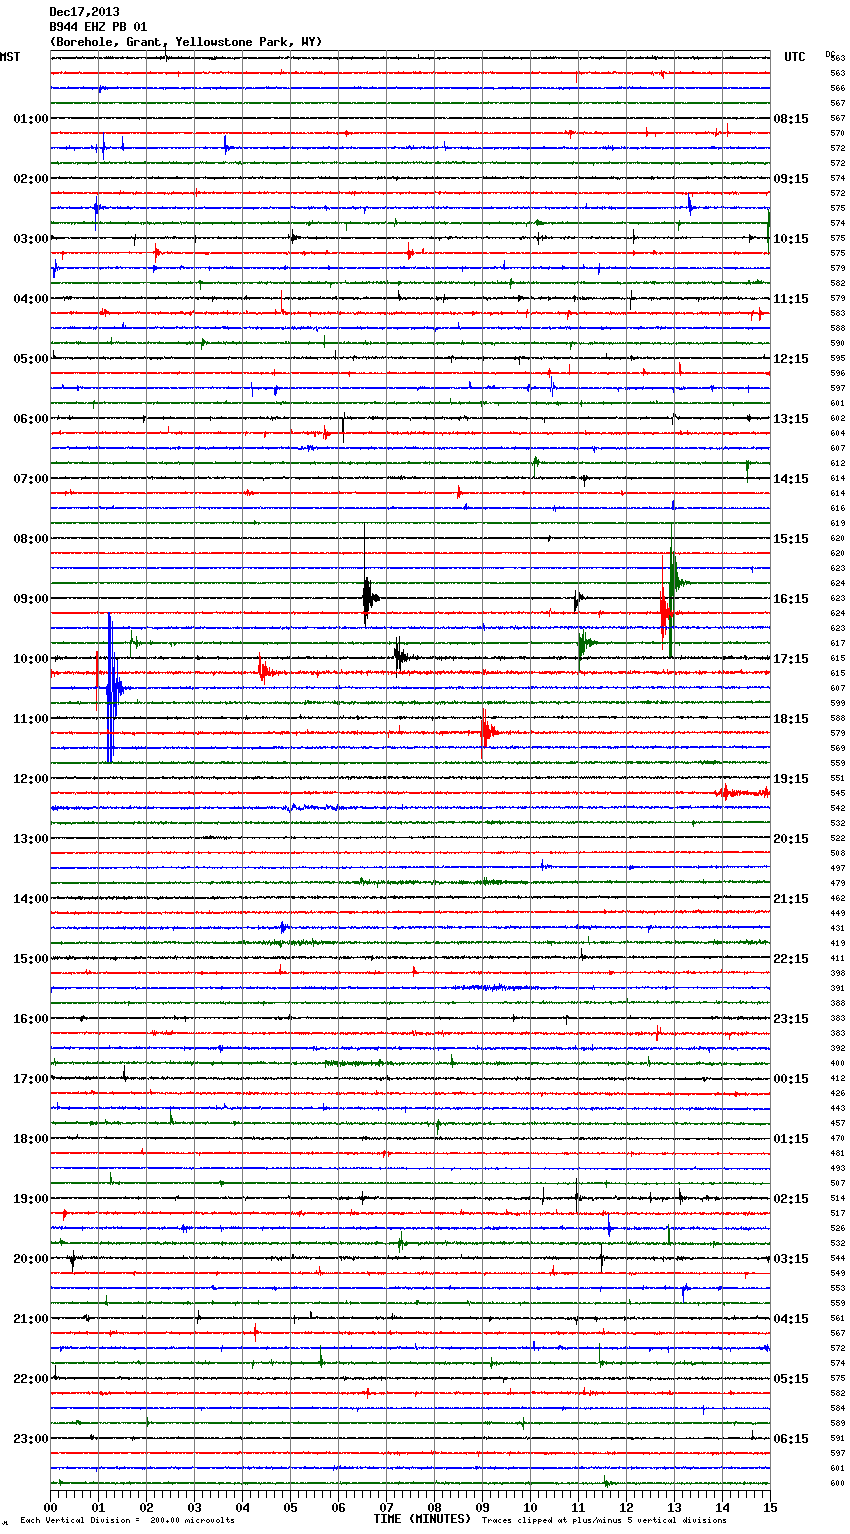Click the 18:15 UTC time label

tap(791, 719)
